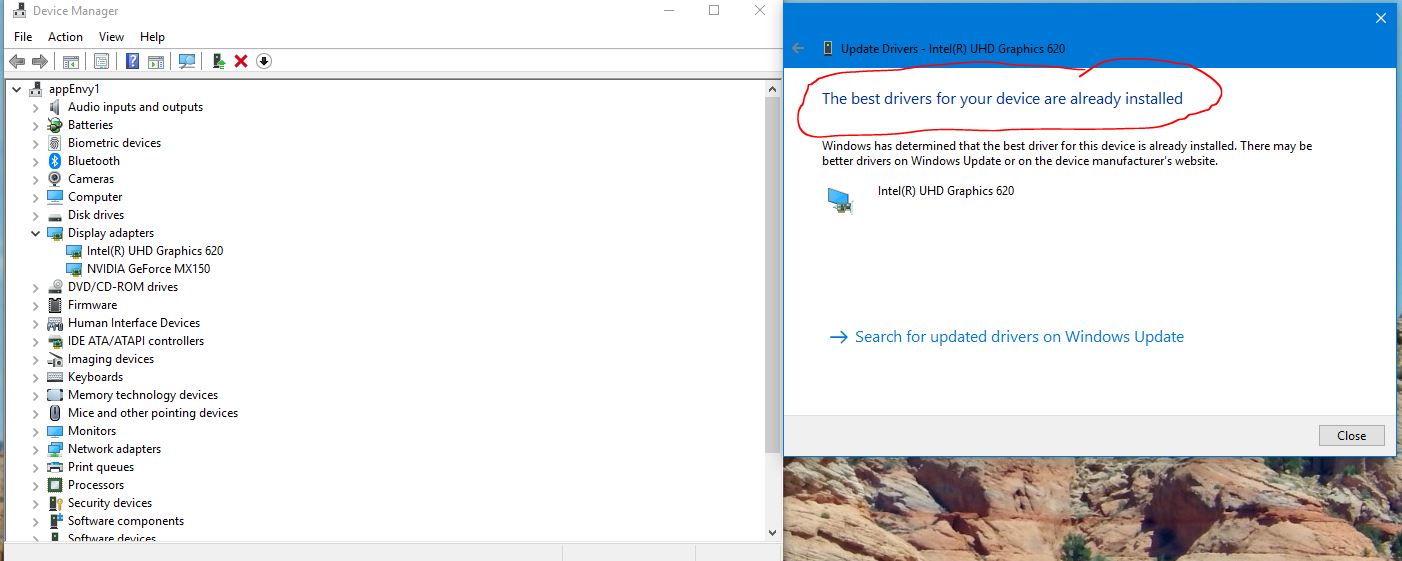Image resolution: width=1402 pixels, height=561 pixels.
Task: Select the Firmware label in the tree
Action: pyautogui.click(x=92, y=305)
